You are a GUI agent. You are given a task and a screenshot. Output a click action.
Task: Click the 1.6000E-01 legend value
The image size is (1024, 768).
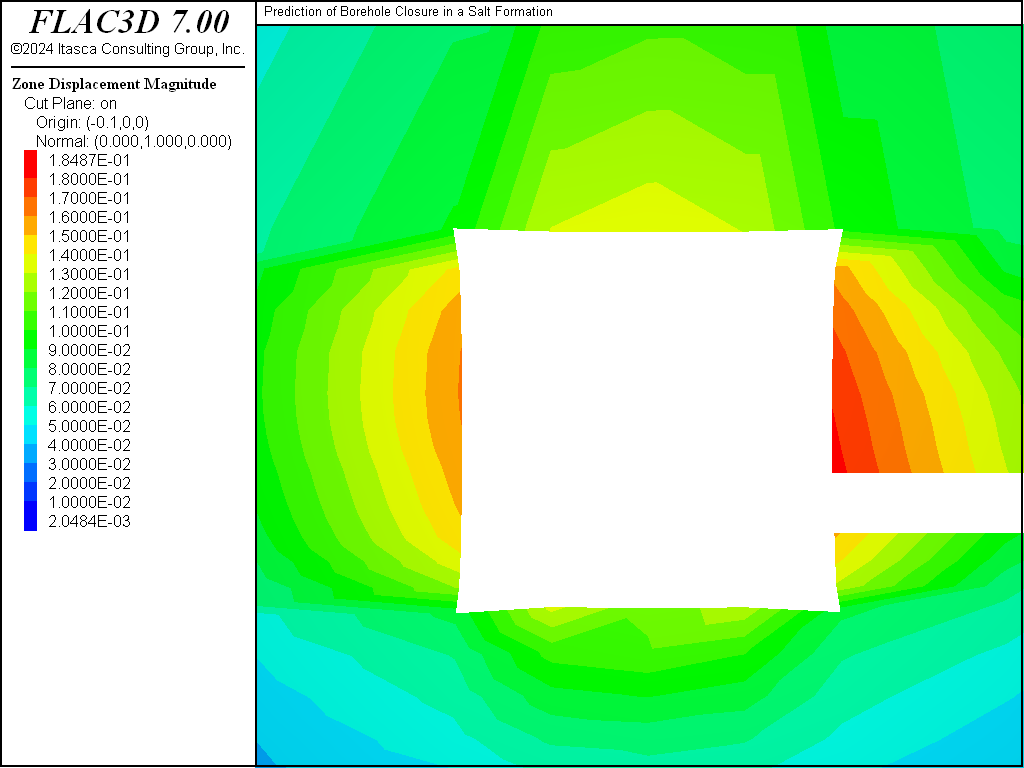tap(89, 217)
